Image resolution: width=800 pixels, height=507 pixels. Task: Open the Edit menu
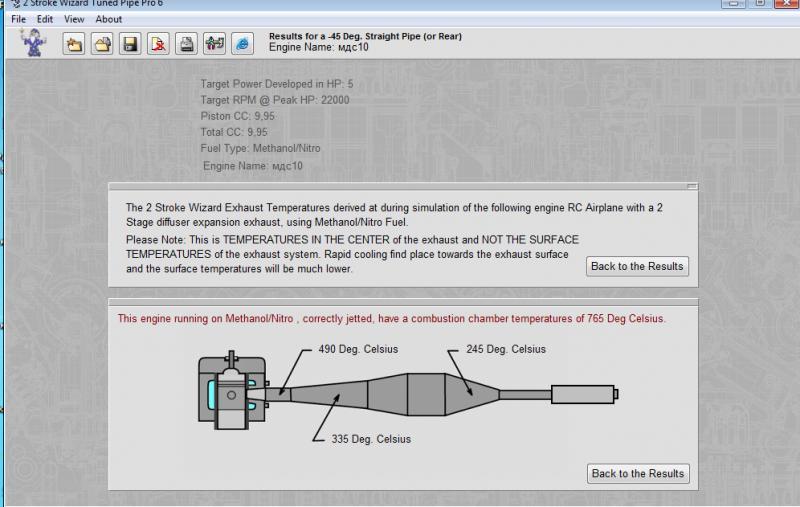[45, 19]
